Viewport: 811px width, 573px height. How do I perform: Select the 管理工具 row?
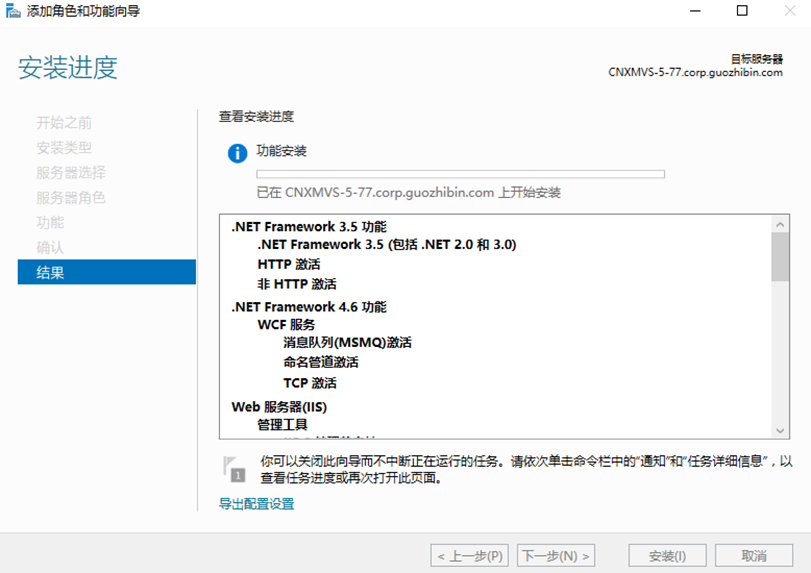coord(282,425)
